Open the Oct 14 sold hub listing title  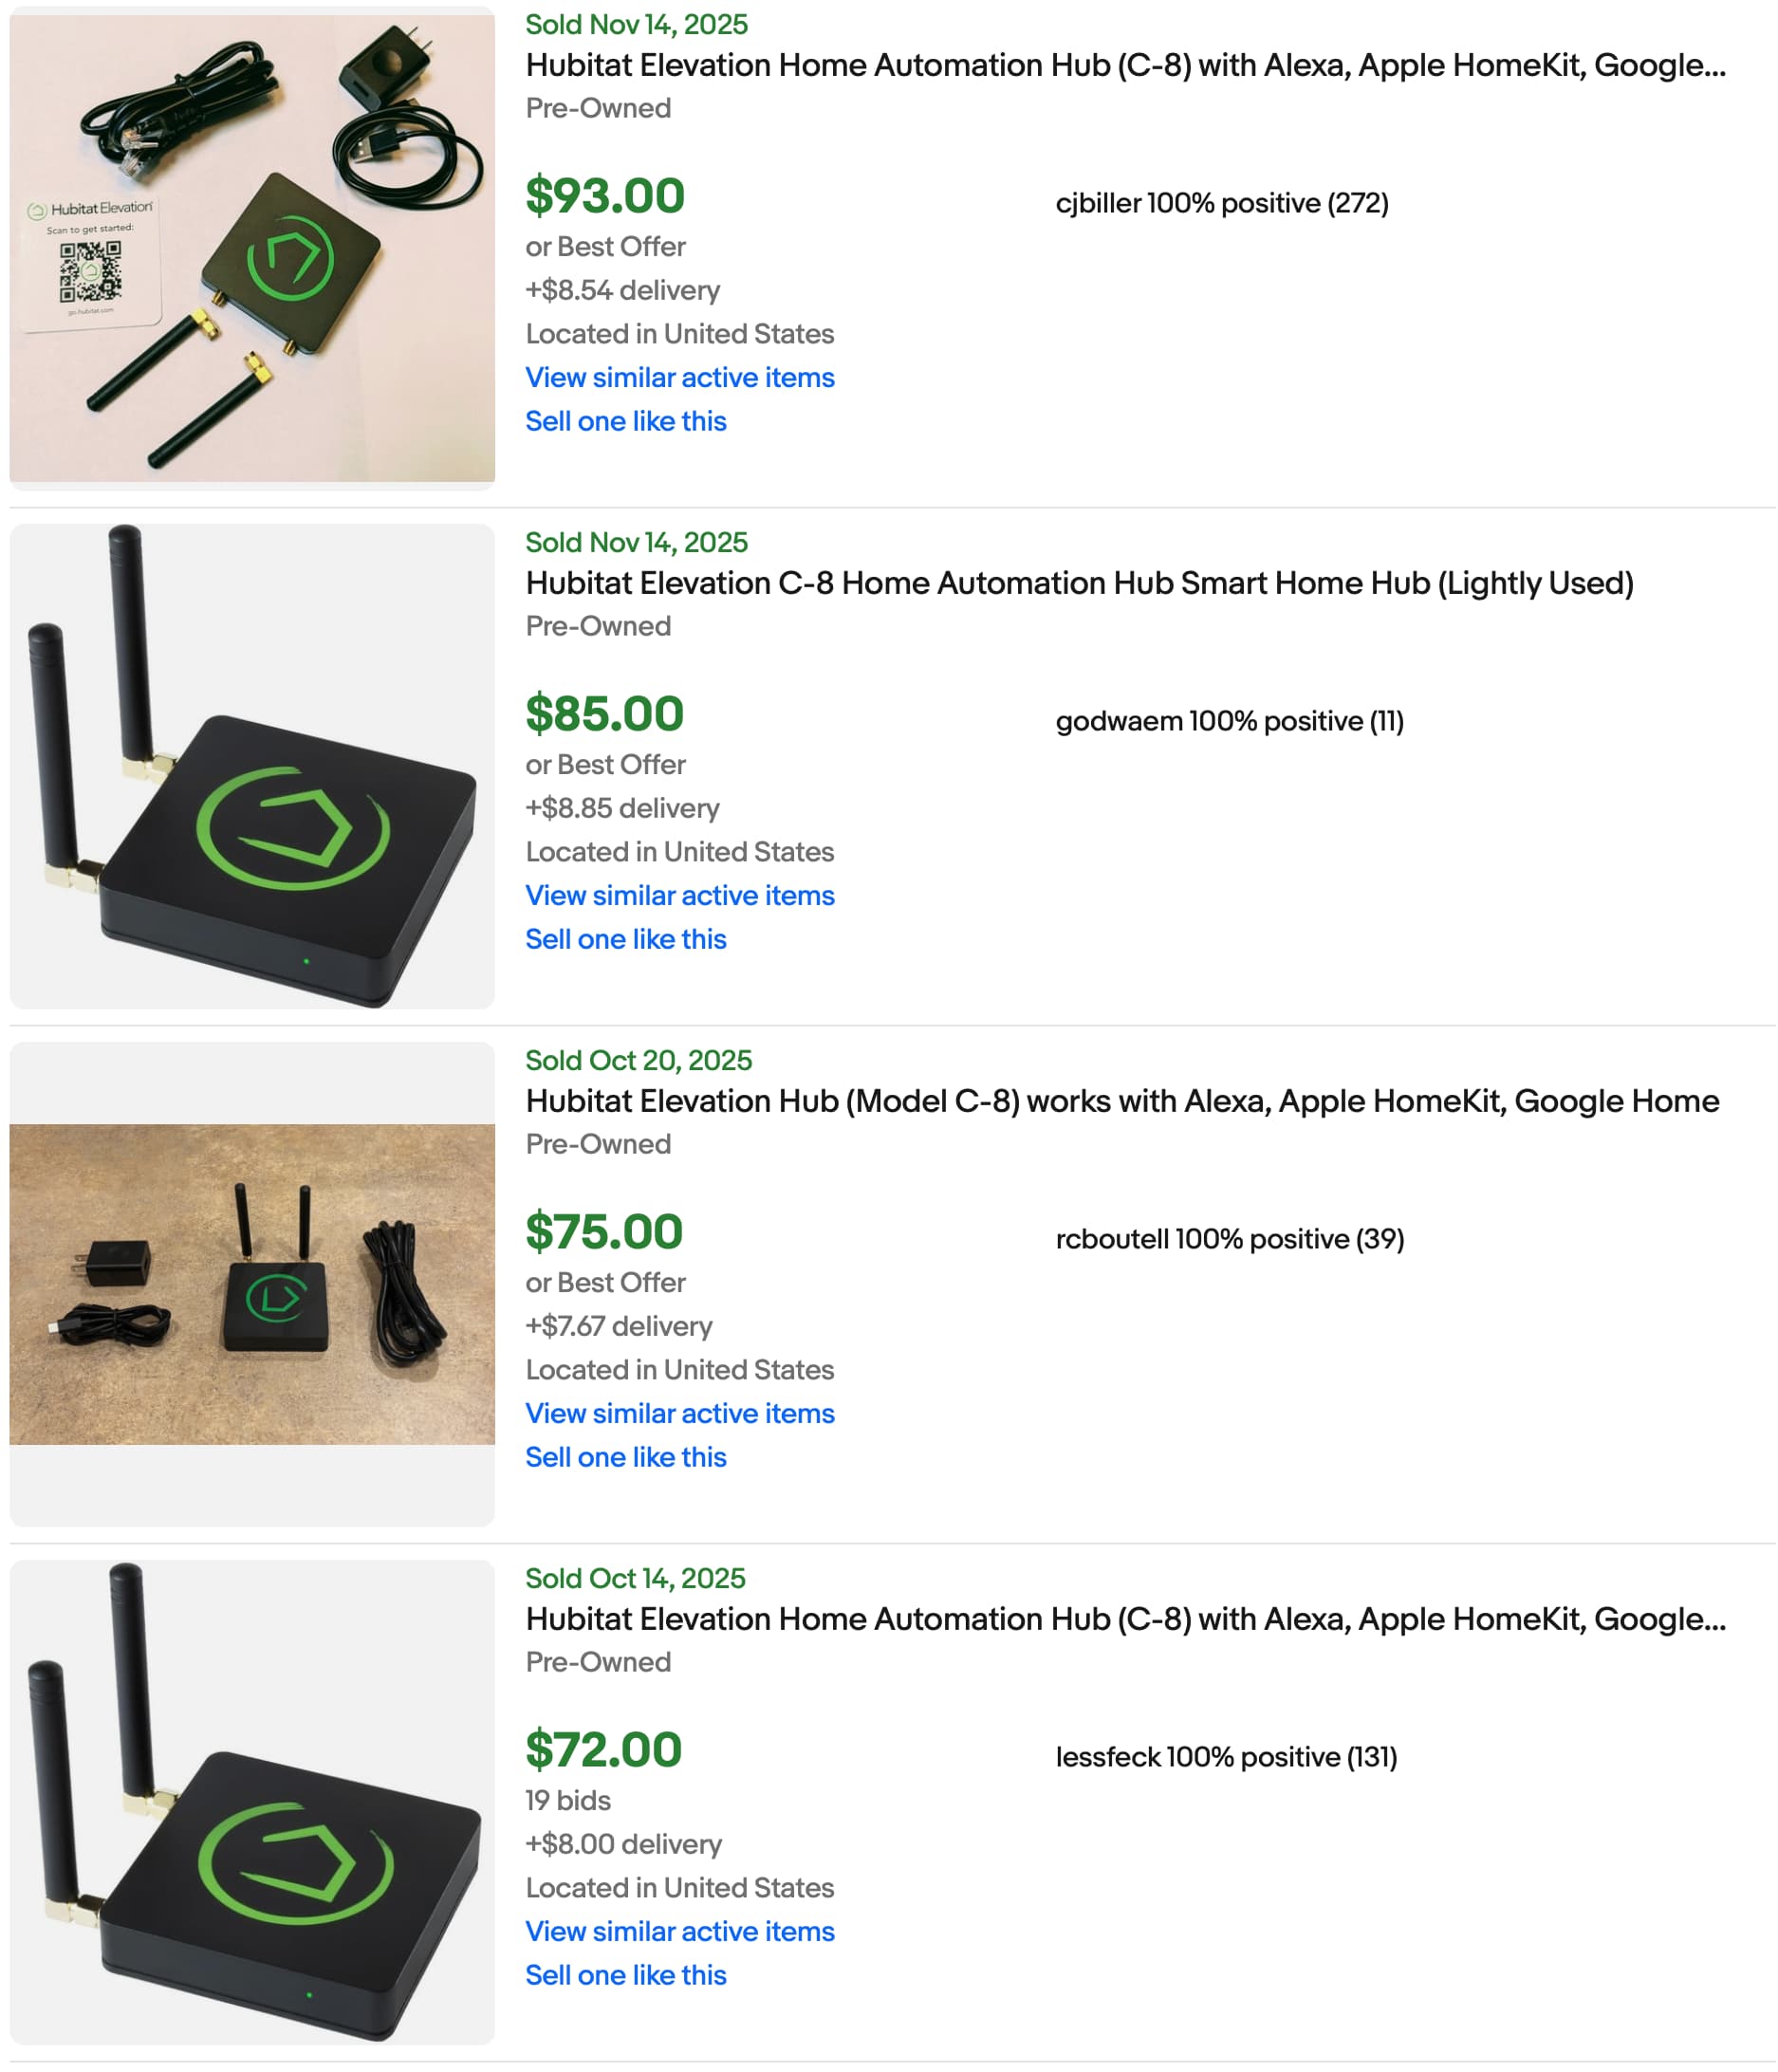coord(1126,1619)
